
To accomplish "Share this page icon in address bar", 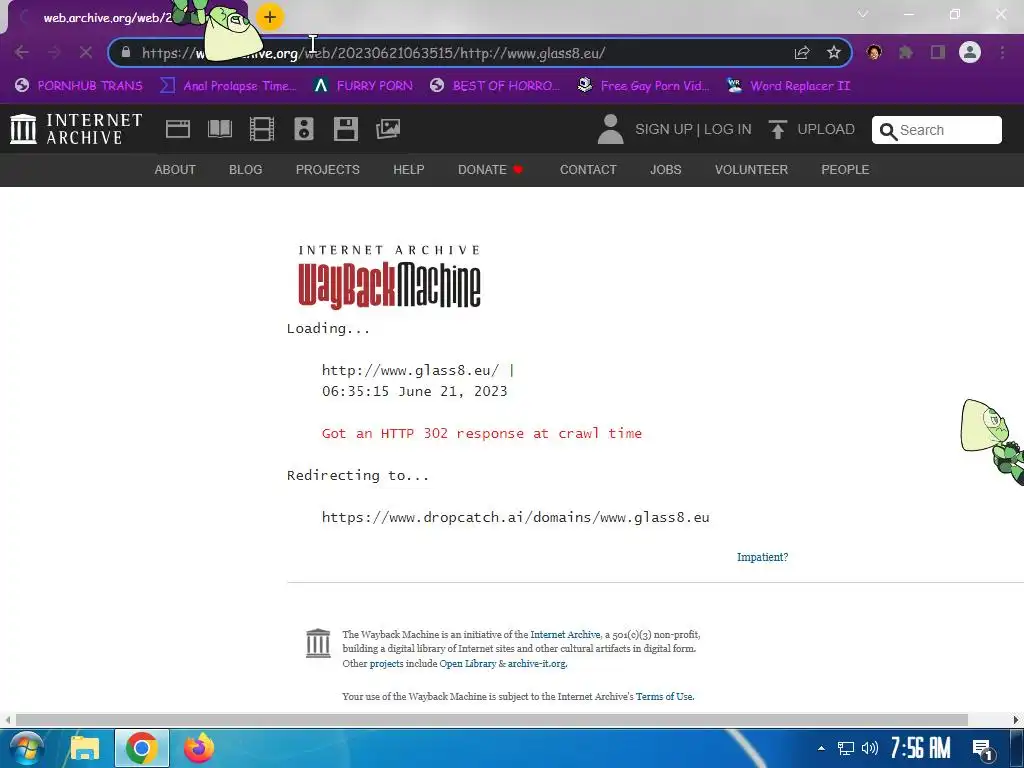I will [x=802, y=52].
